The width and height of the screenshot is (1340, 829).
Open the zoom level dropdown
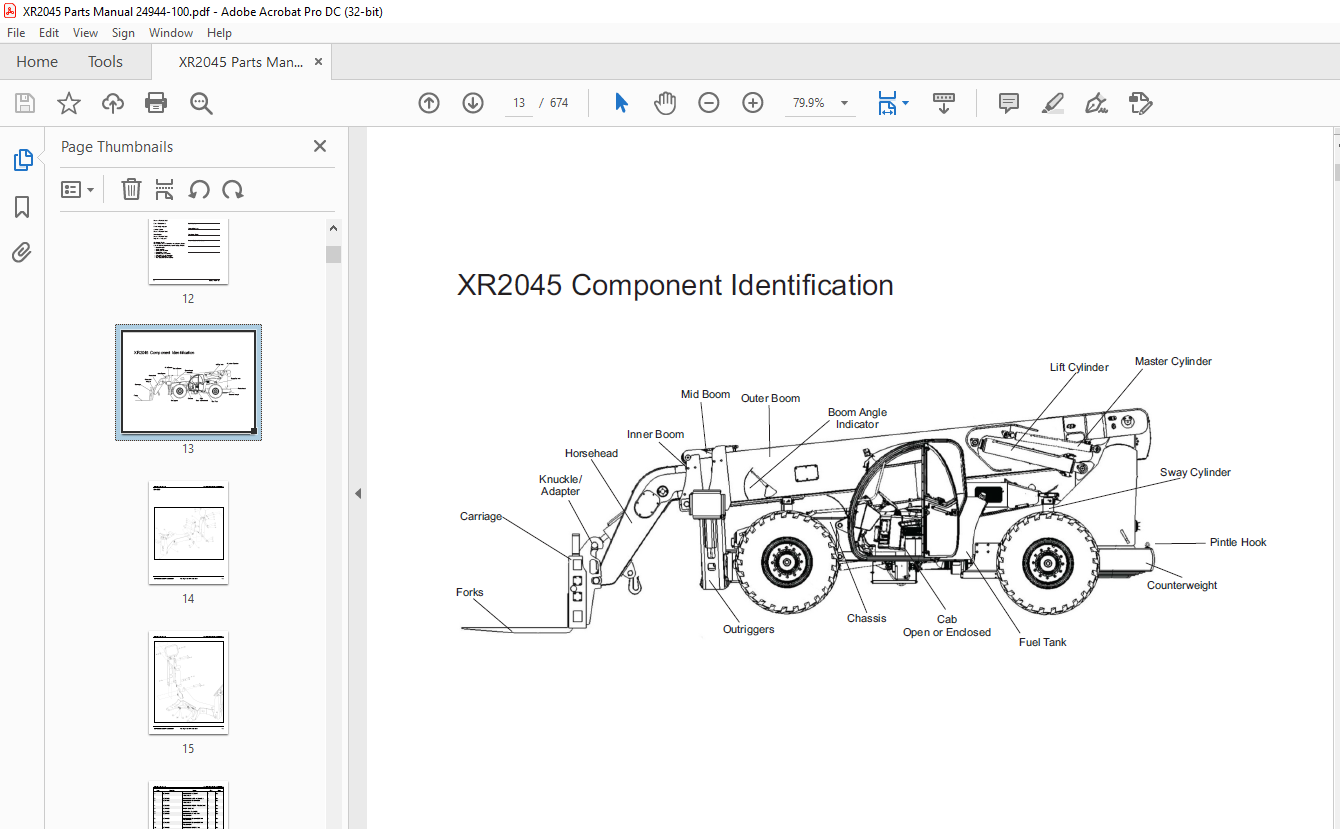pyautogui.click(x=844, y=103)
